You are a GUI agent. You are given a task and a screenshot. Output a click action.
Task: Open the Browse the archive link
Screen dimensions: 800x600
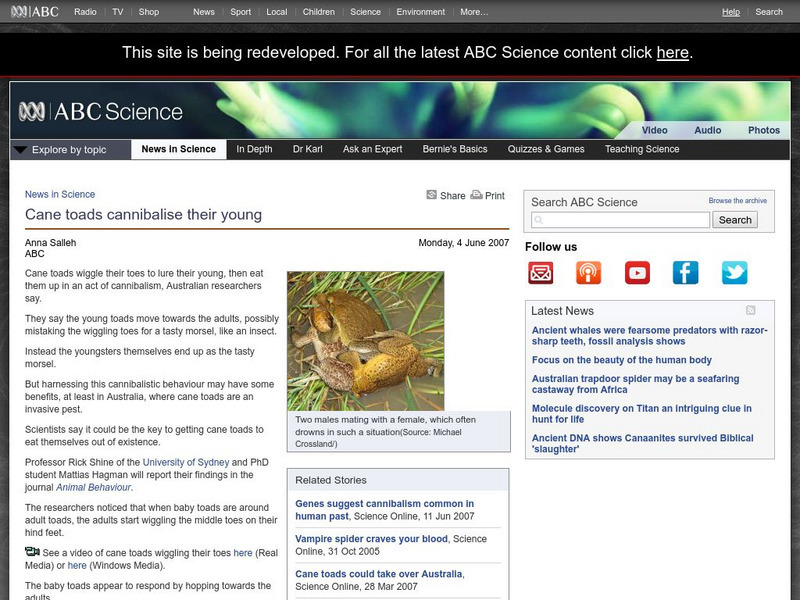click(x=738, y=201)
